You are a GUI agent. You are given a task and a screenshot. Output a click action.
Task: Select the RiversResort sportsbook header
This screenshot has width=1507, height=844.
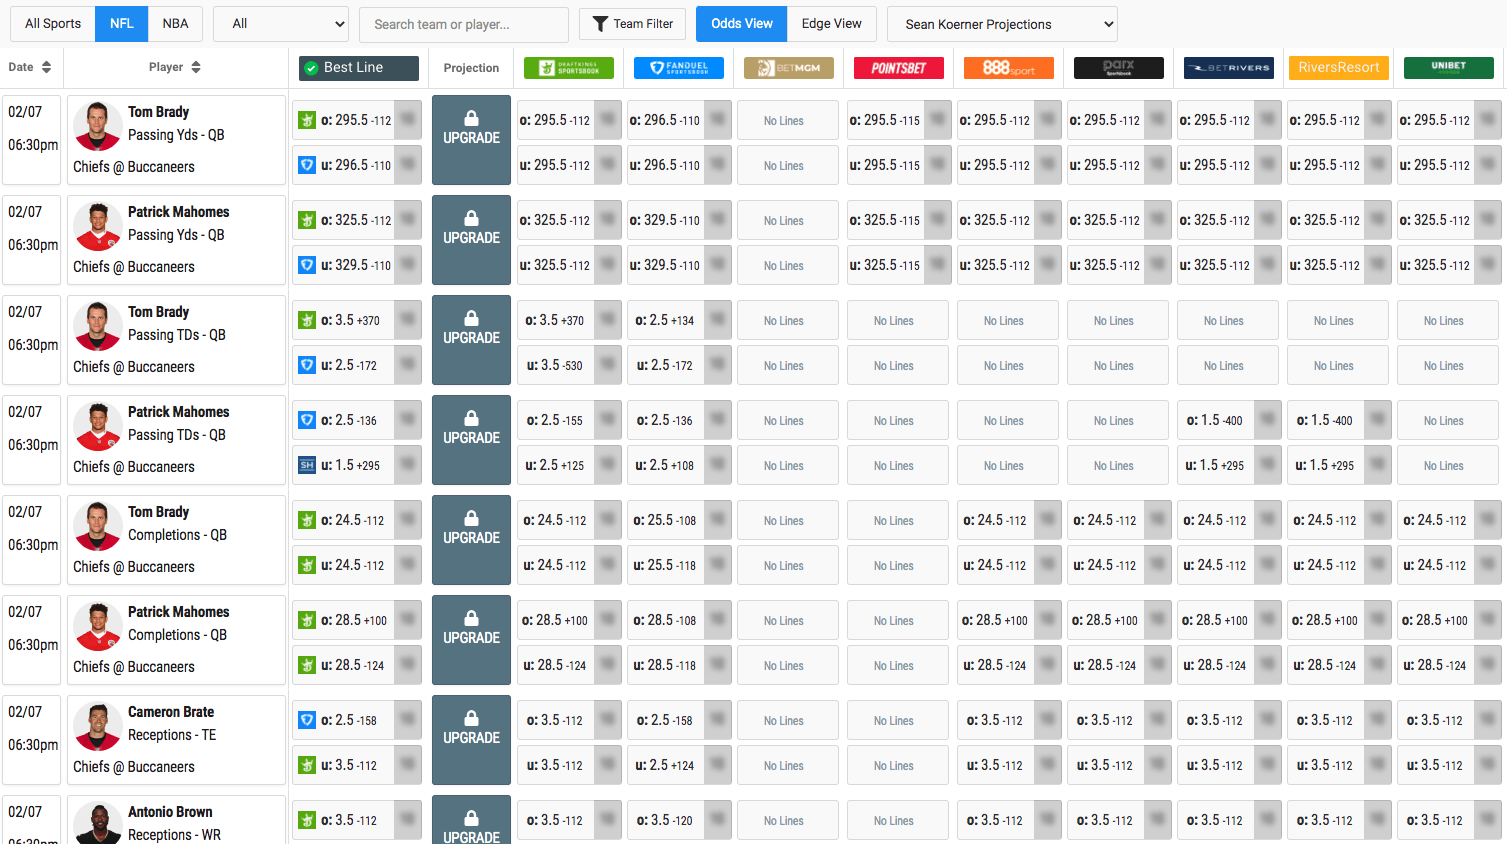tap(1339, 68)
